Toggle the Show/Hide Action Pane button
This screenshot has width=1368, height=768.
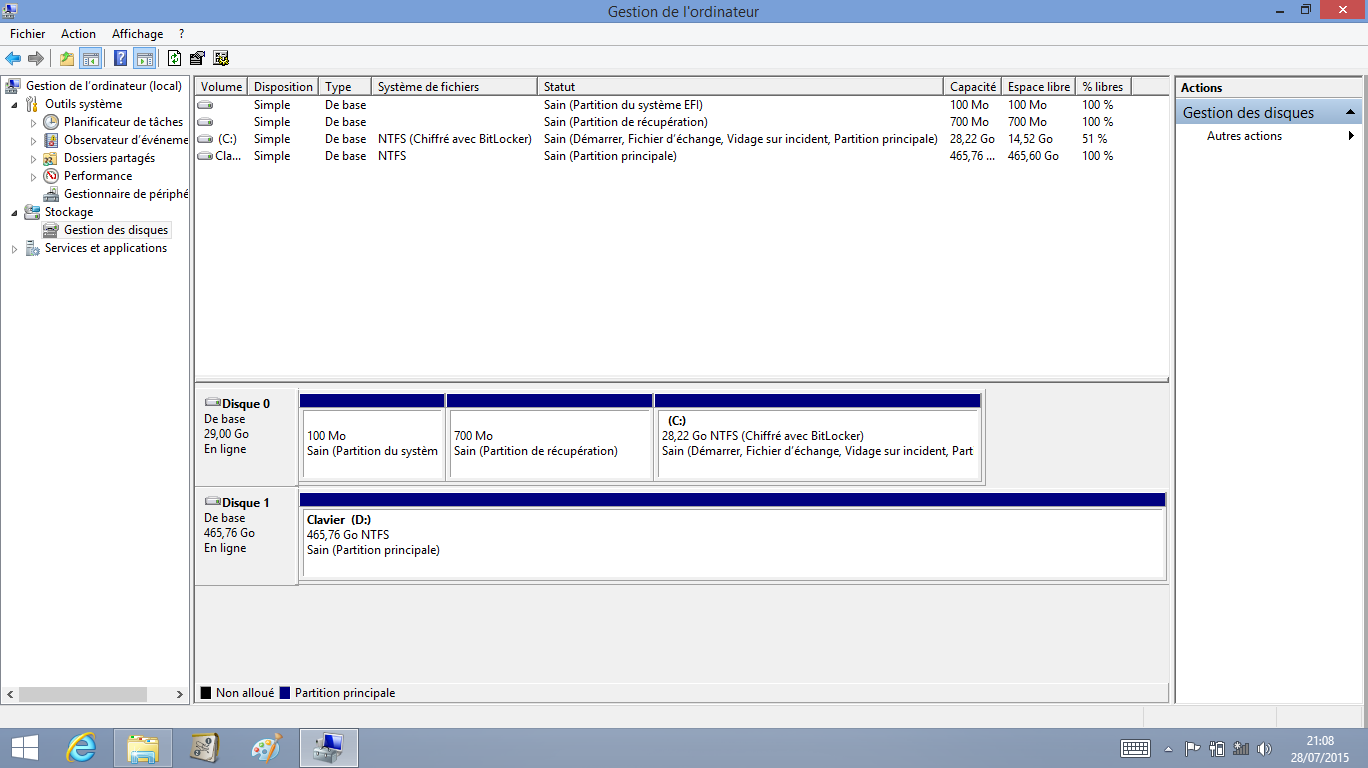(x=144, y=58)
